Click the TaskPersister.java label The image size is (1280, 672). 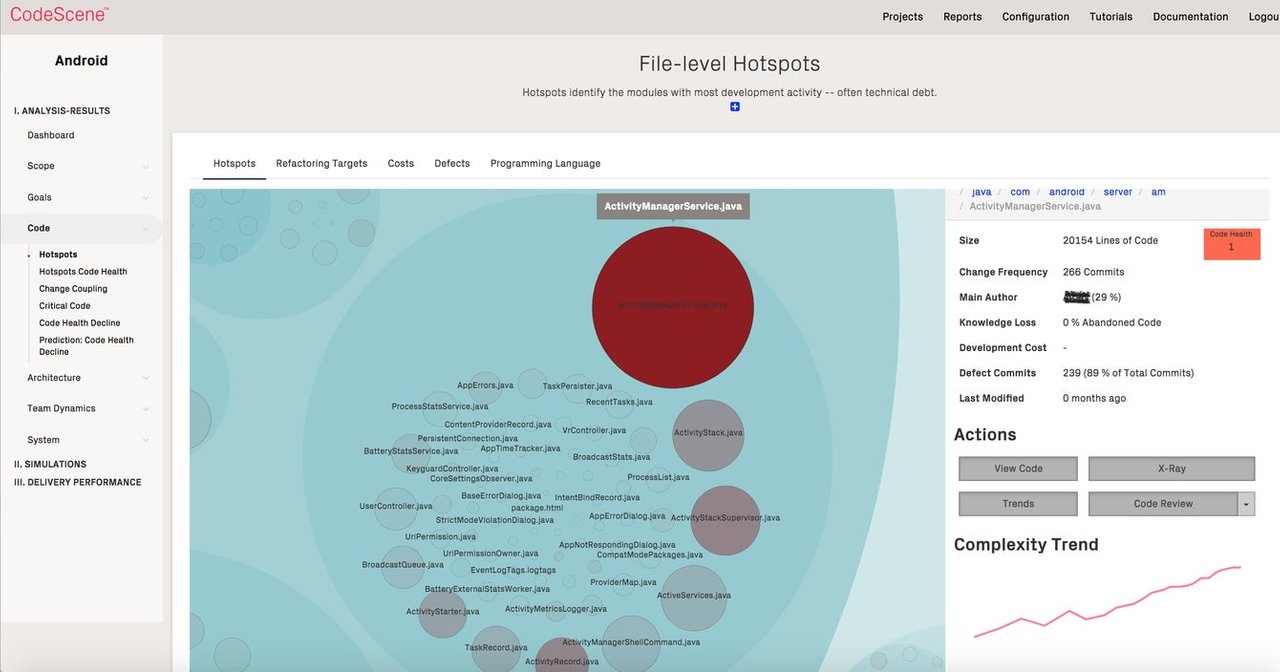click(x=577, y=387)
